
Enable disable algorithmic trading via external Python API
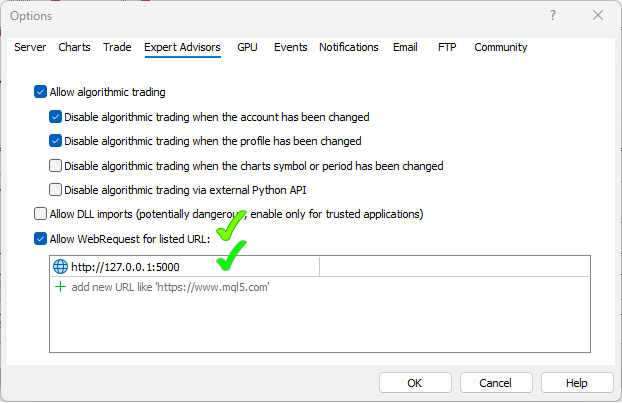click(56, 190)
